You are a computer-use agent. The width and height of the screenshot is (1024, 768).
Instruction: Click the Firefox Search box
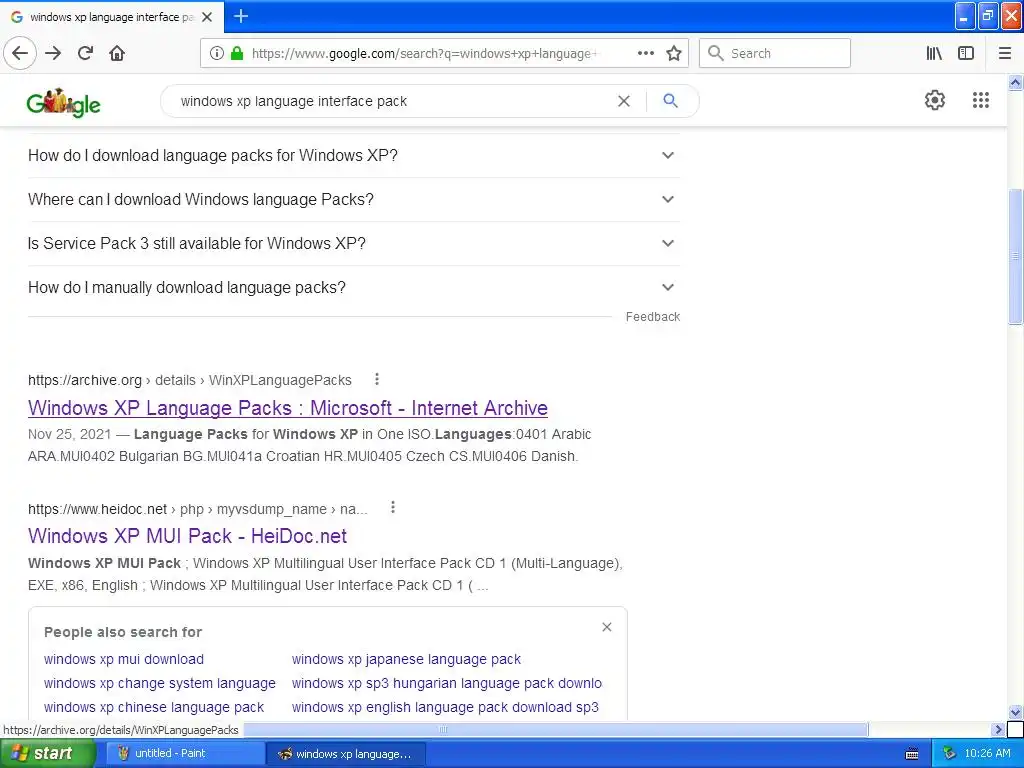tap(775, 53)
